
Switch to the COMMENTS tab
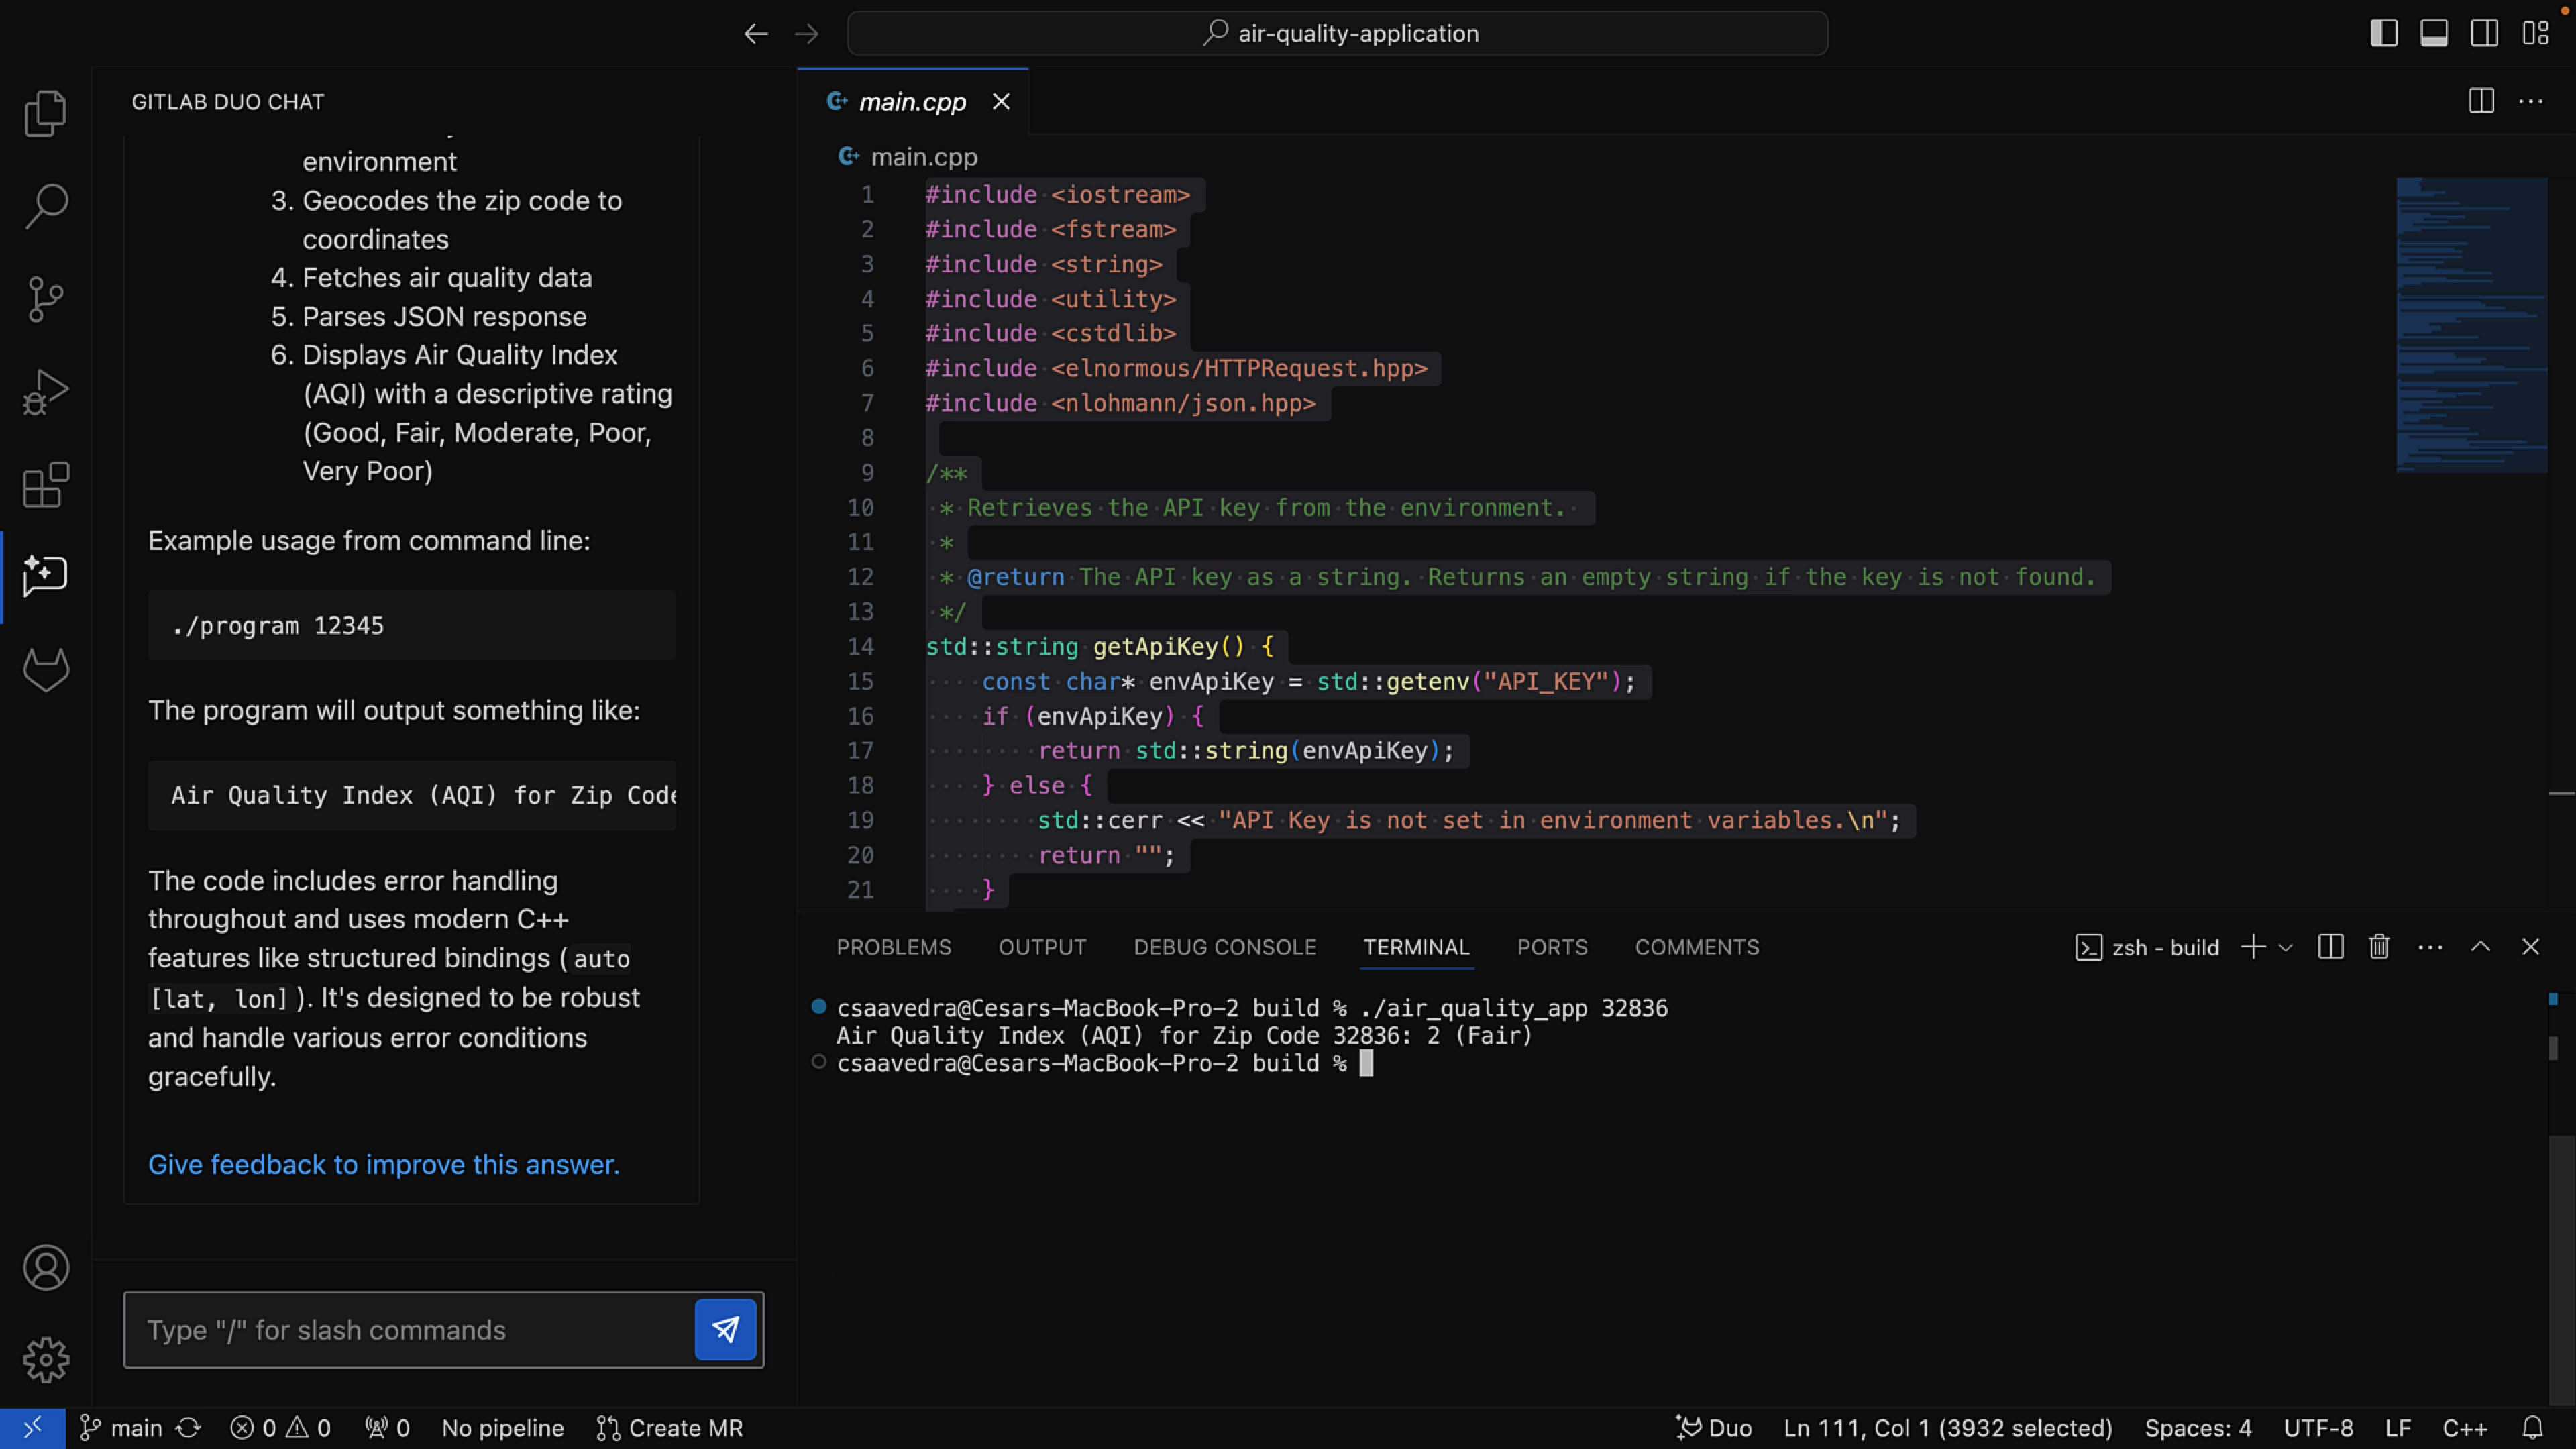click(1697, 947)
